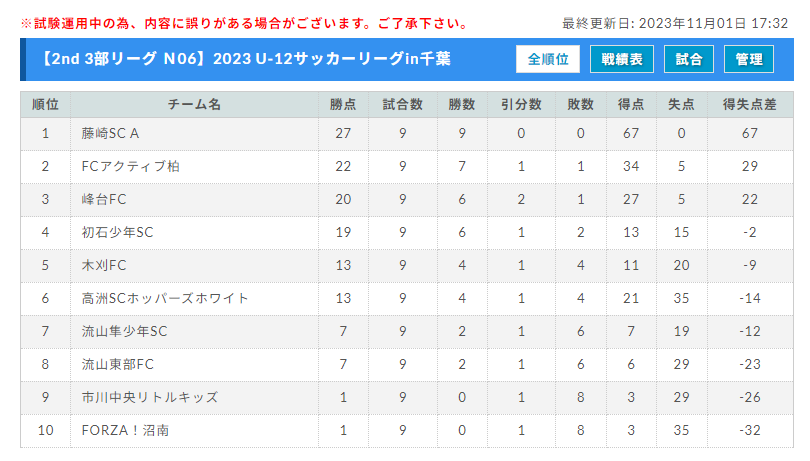Viewport: 810px width, 461px height.
Task: Click the 試合数 column header
Action: tap(402, 104)
